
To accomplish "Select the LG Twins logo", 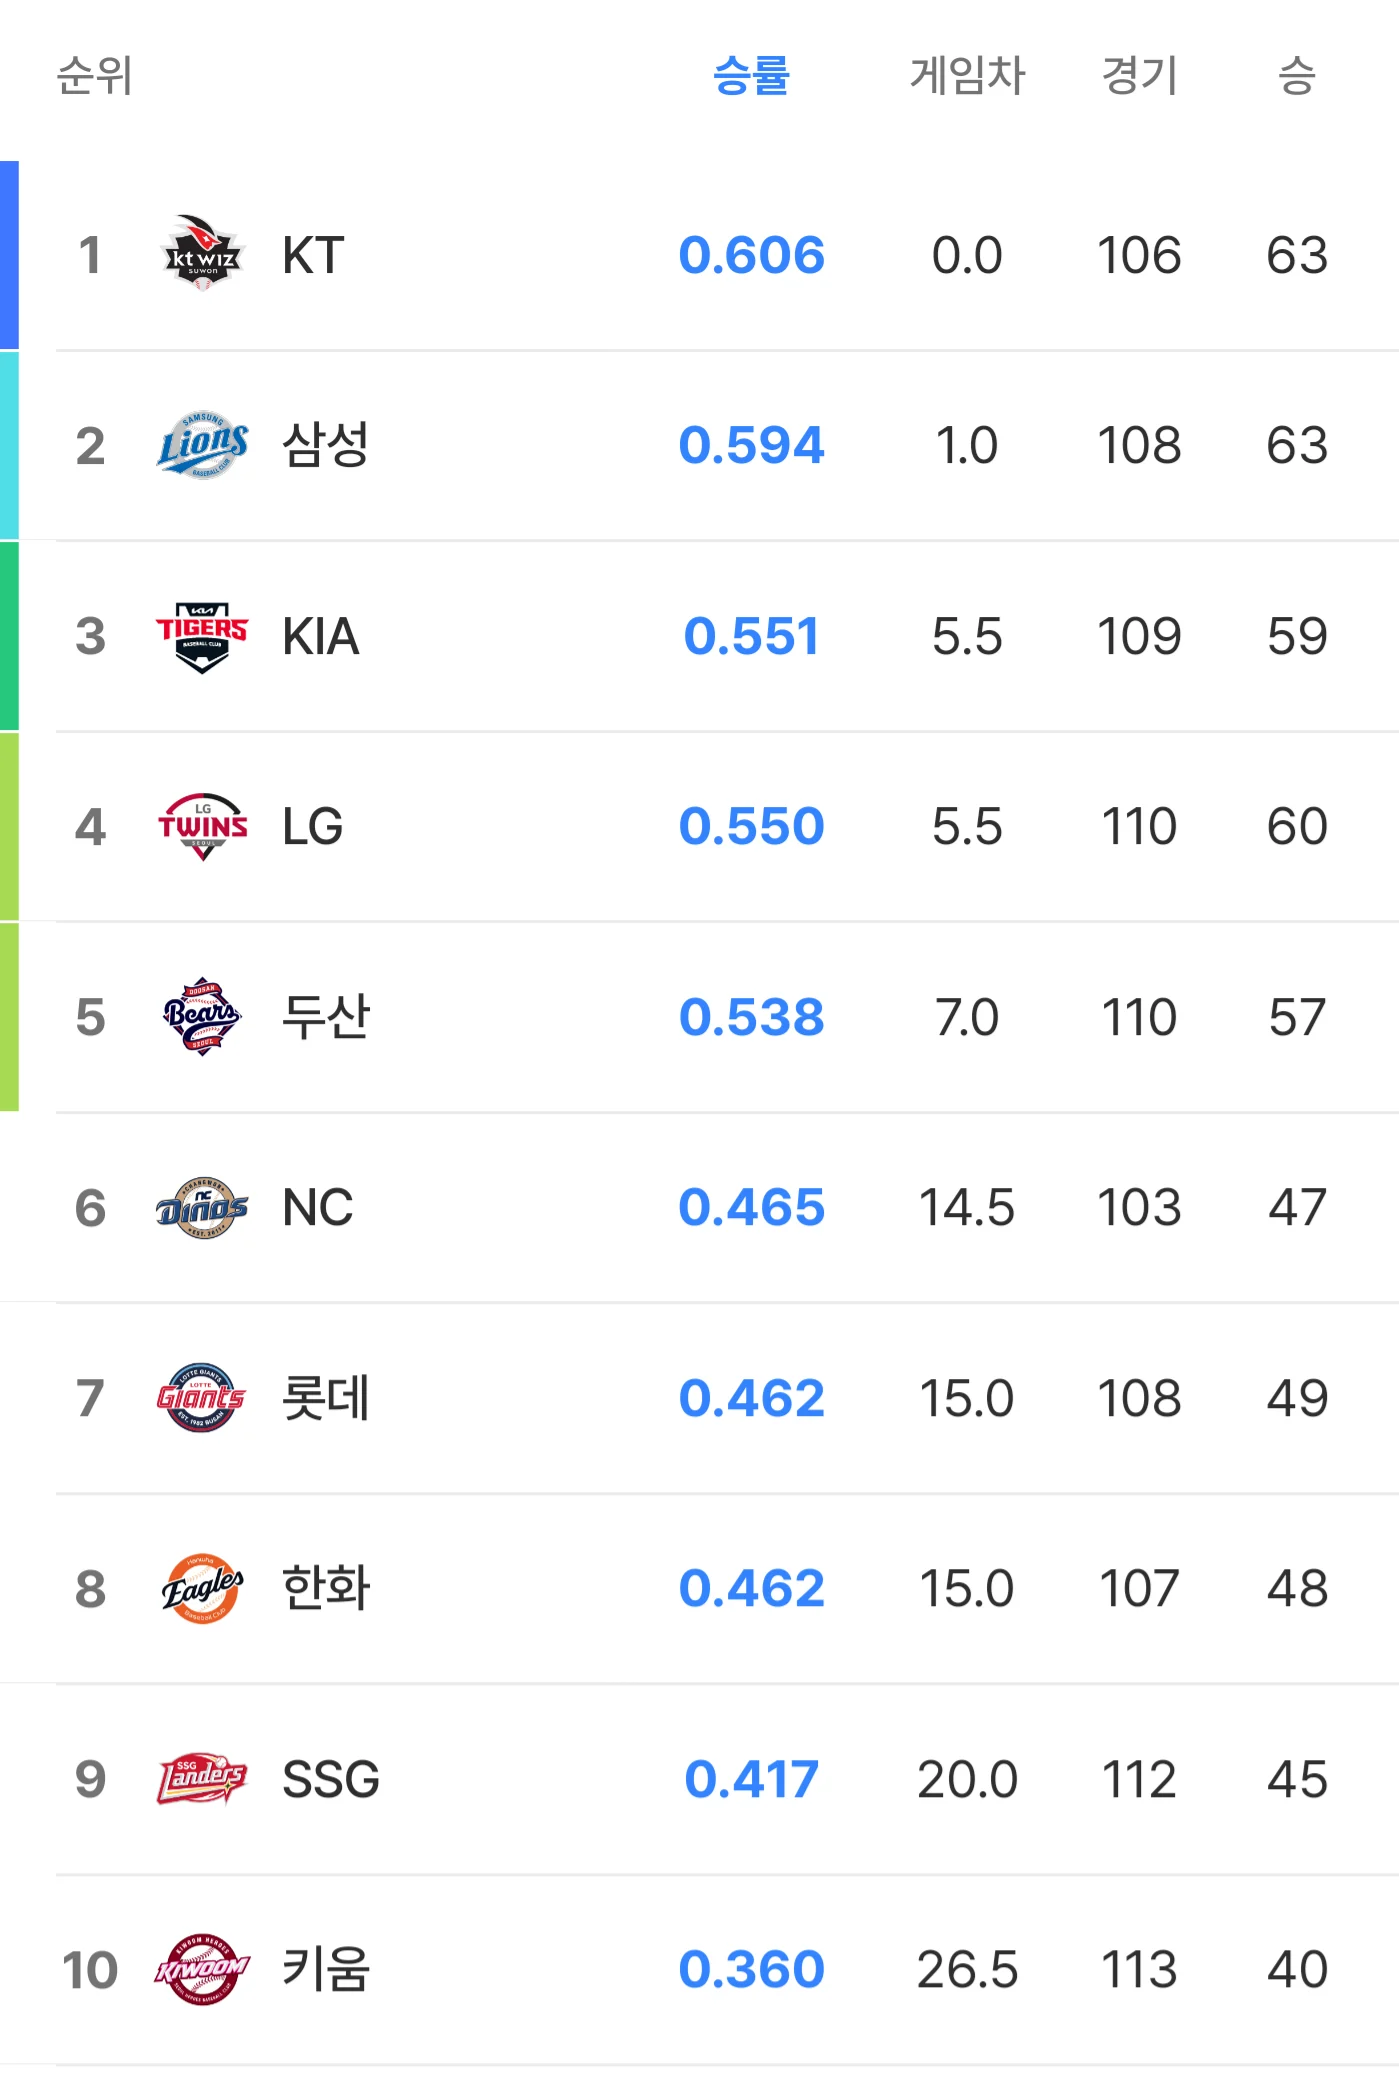I will 202,826.
